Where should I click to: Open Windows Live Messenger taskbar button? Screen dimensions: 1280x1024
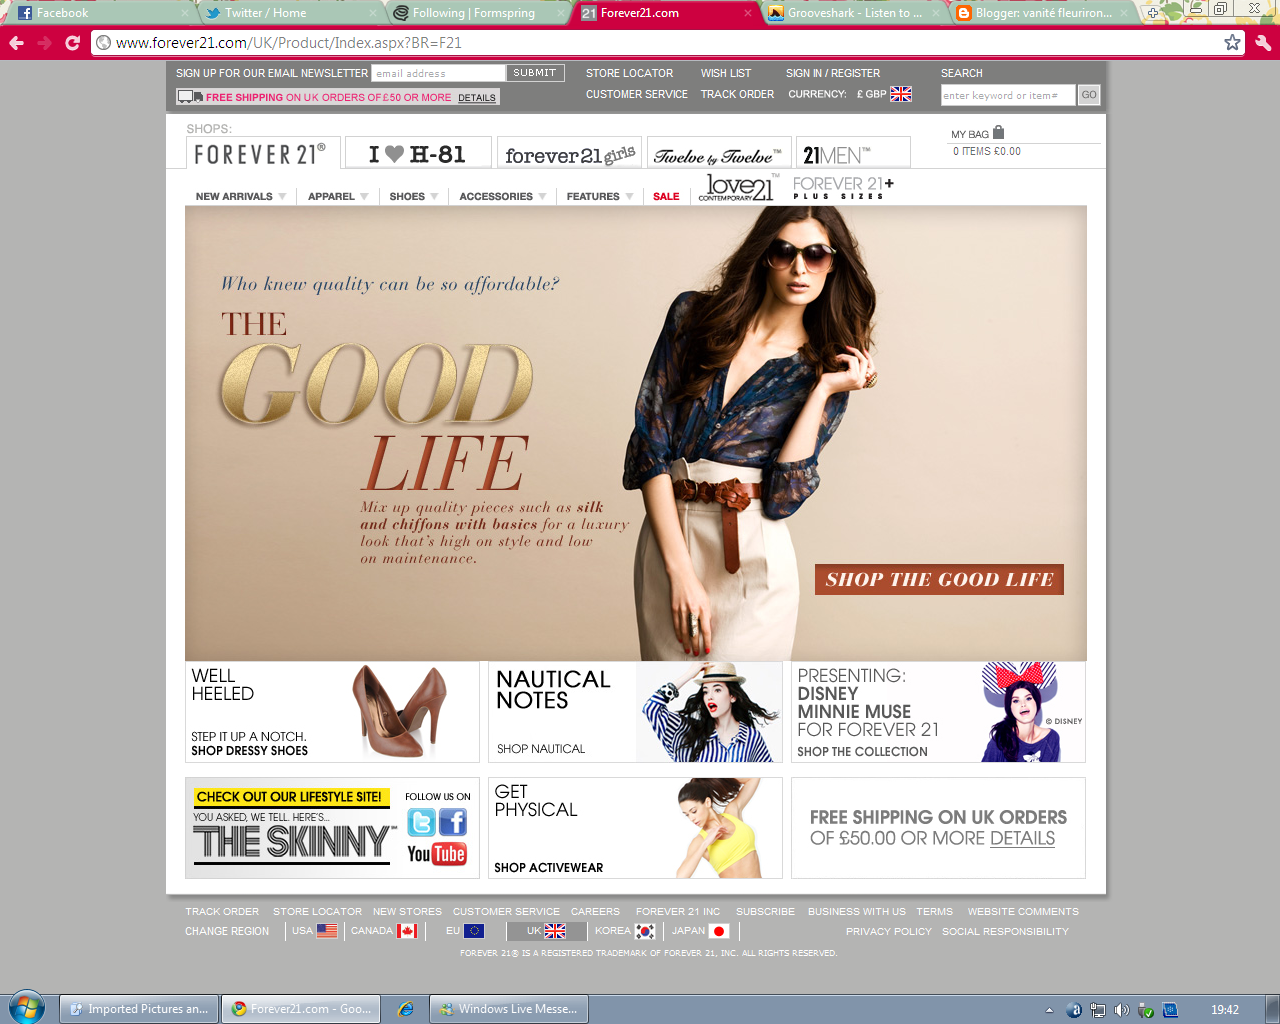pos(509,1009)
